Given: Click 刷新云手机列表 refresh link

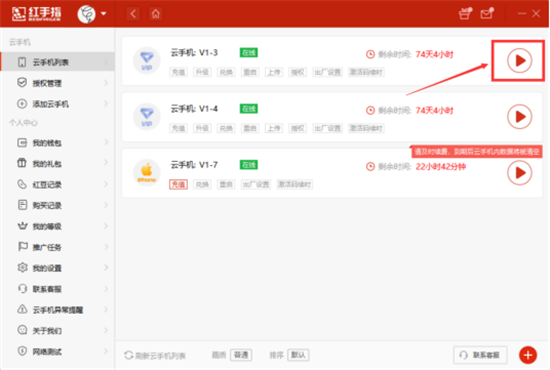Looking at the screenshot, I should click(x=155, y=356).
